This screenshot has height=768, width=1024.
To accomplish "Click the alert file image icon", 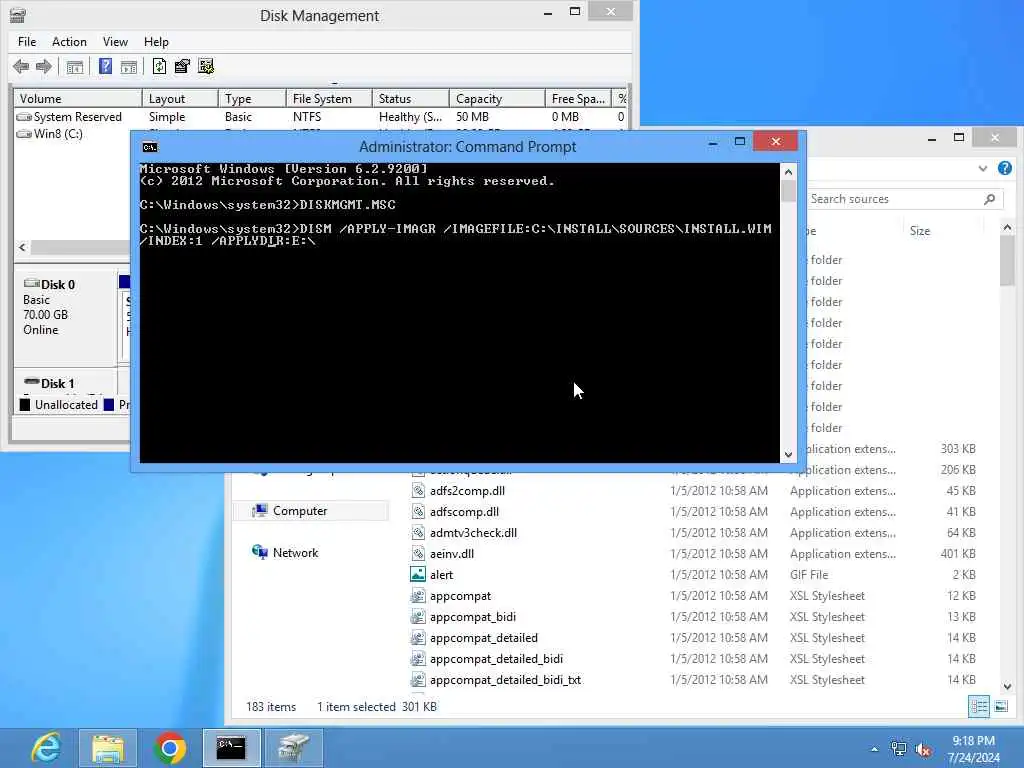I will (418, 575).
